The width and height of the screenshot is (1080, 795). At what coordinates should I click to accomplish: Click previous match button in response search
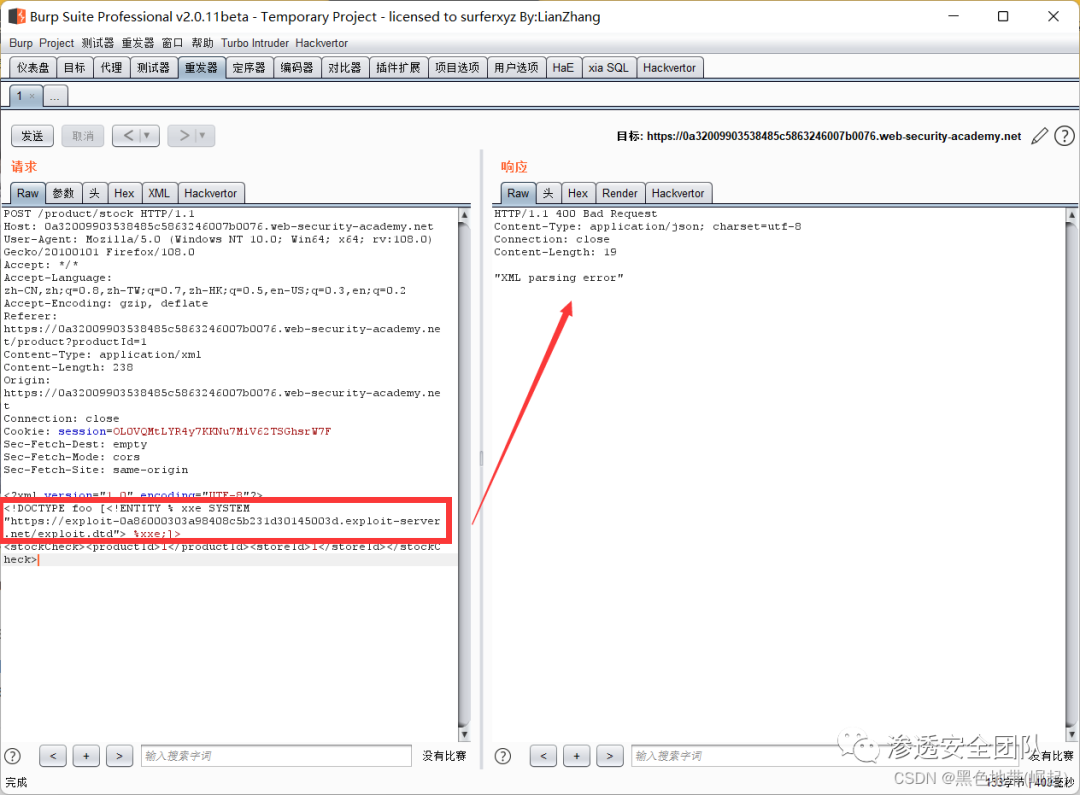(543, 756)
